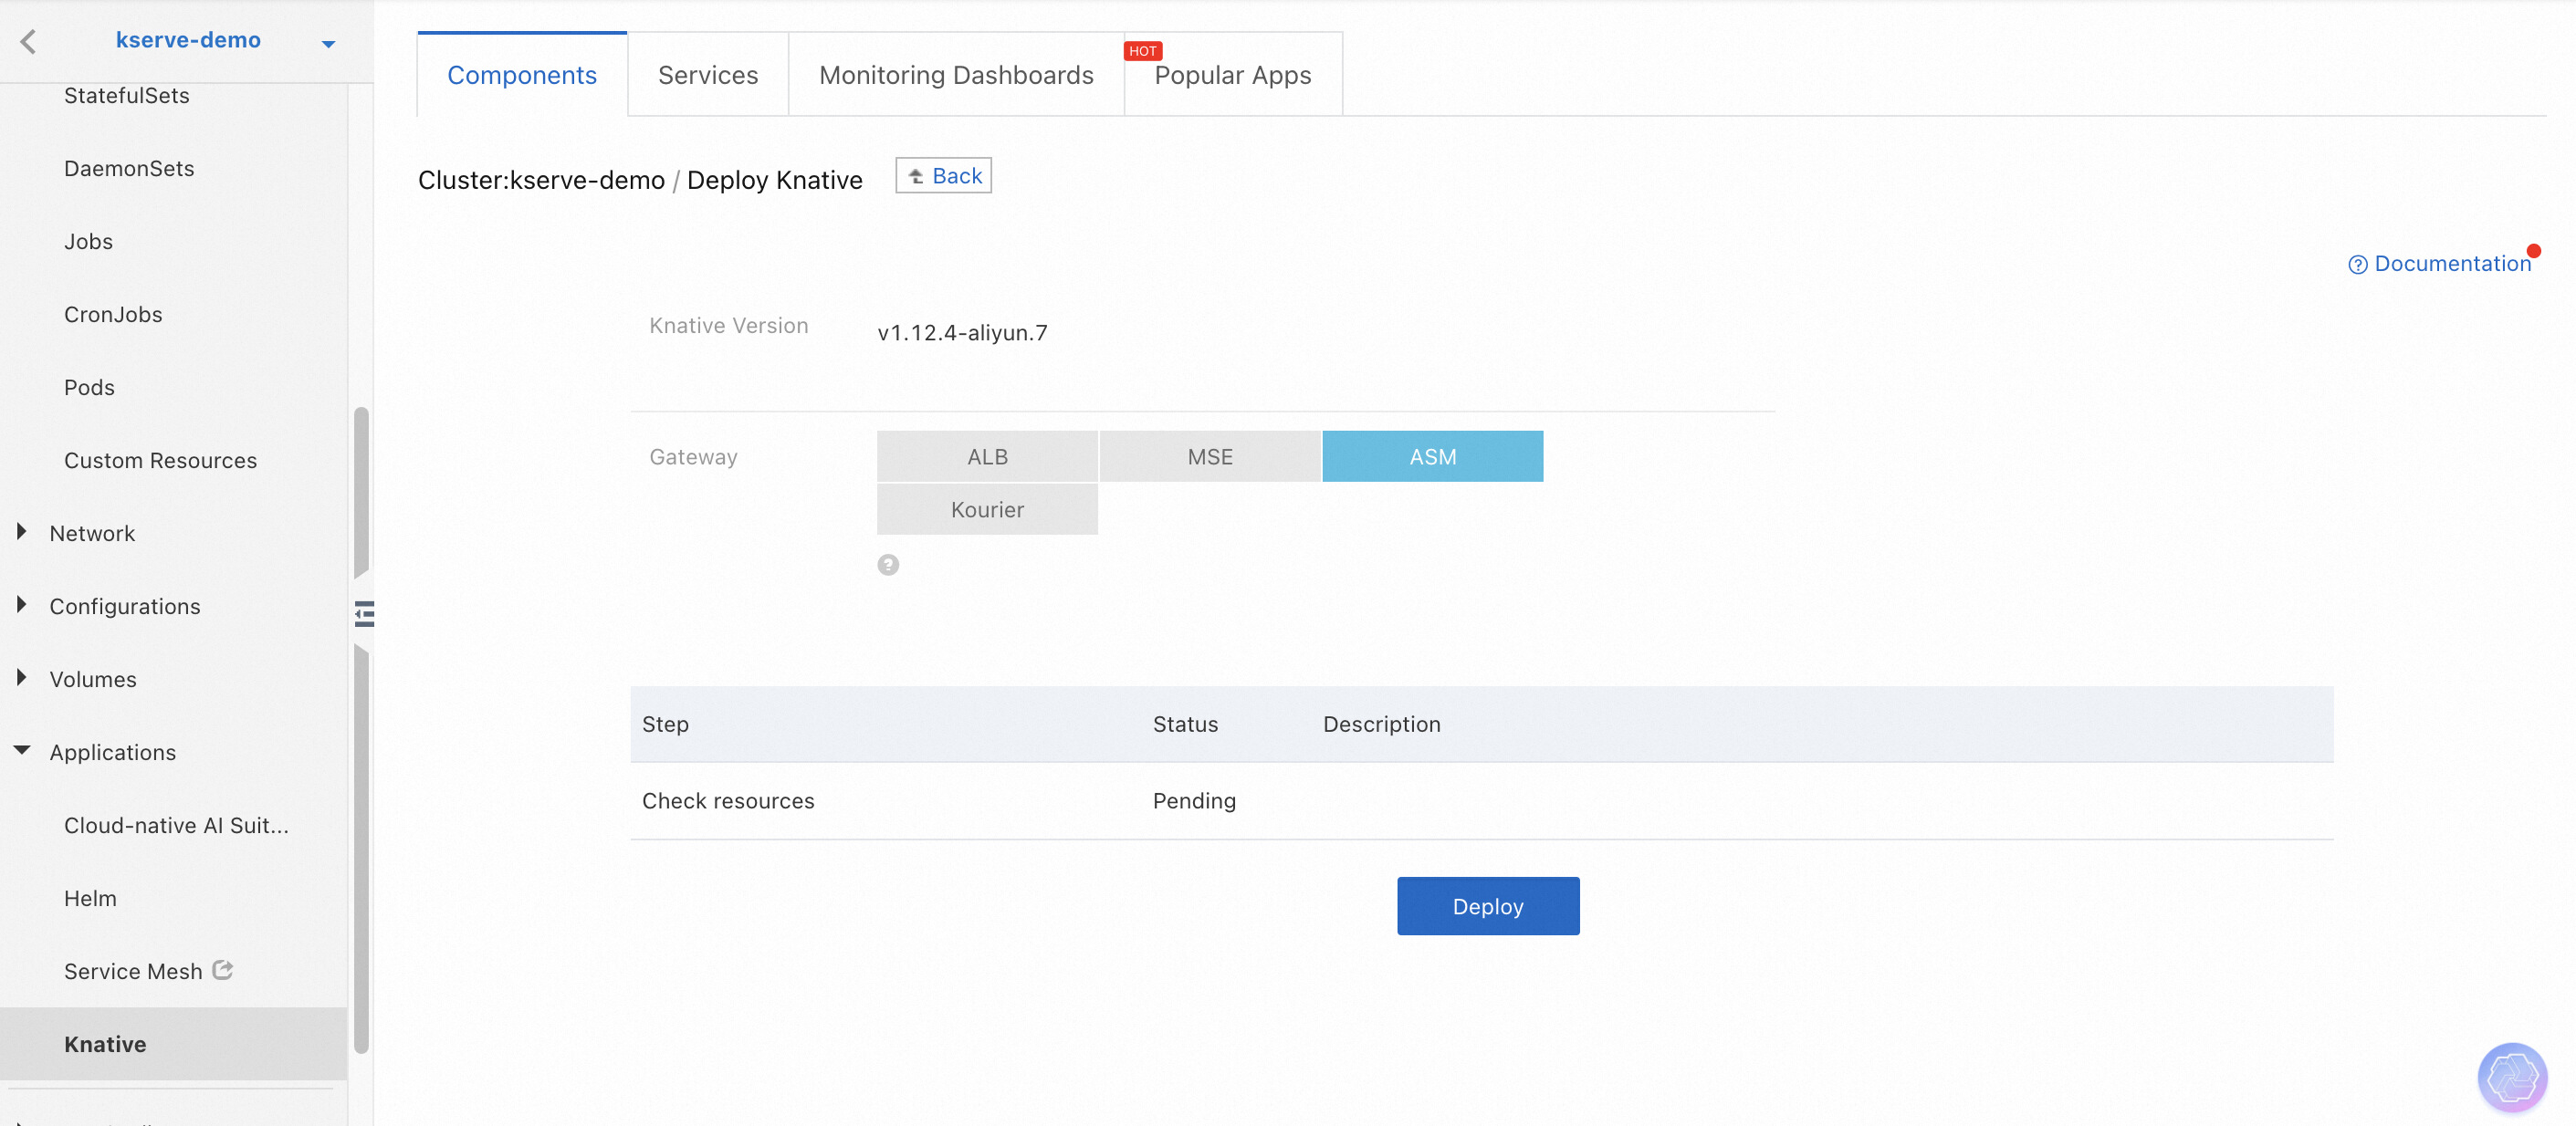Select ALB gateway option

(x=987, y=456)
